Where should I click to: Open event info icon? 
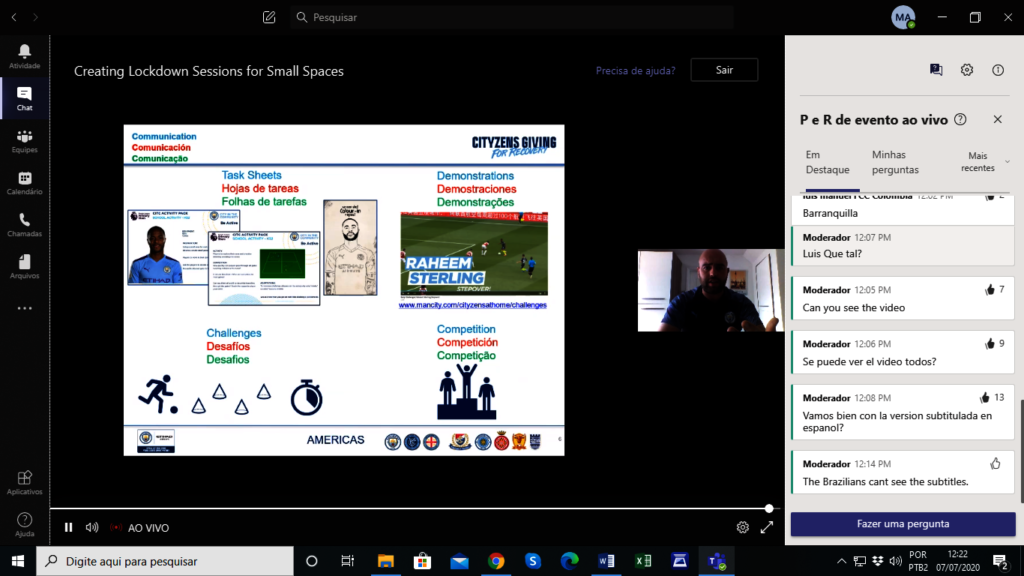coord(998,70)
